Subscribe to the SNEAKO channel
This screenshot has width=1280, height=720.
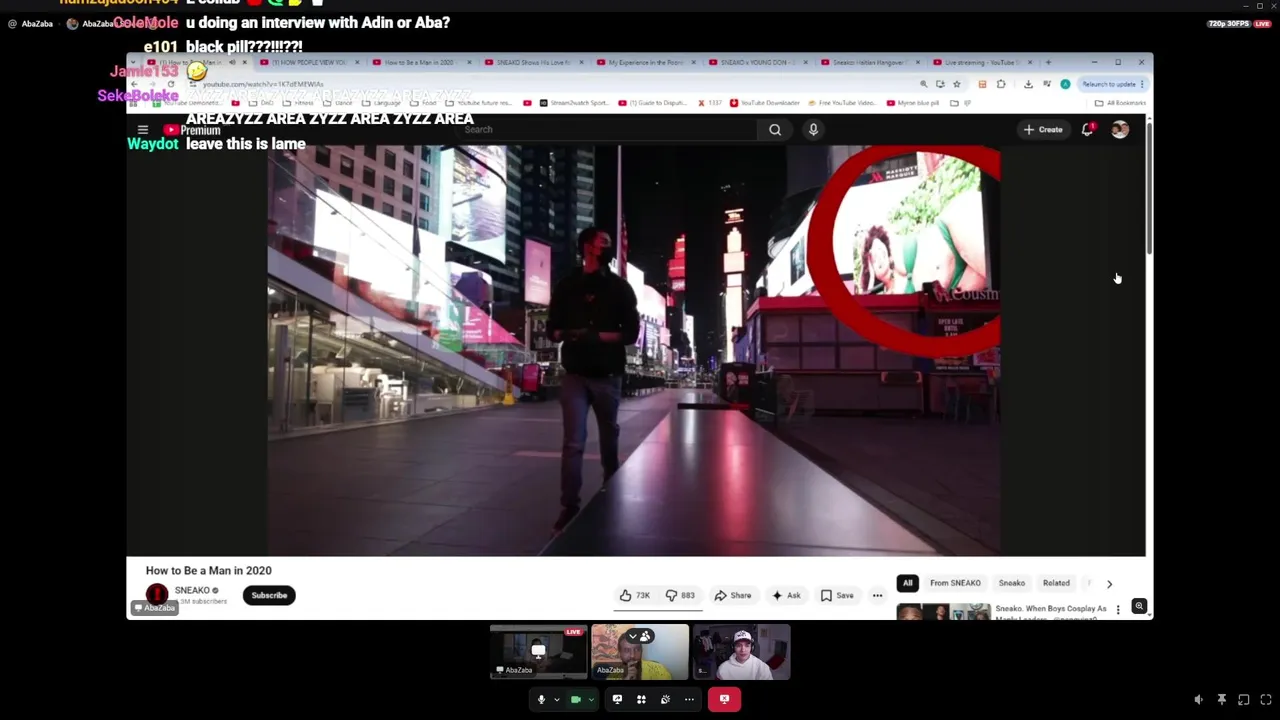coord(269,595)
